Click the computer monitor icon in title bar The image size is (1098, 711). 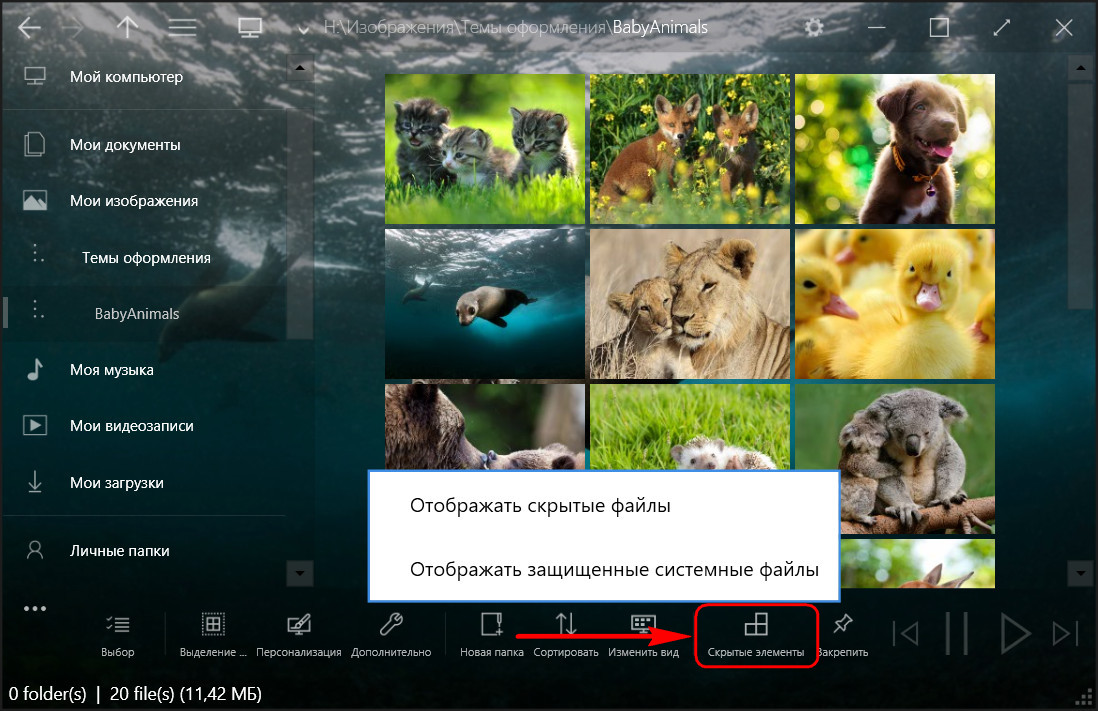(250, 27)
